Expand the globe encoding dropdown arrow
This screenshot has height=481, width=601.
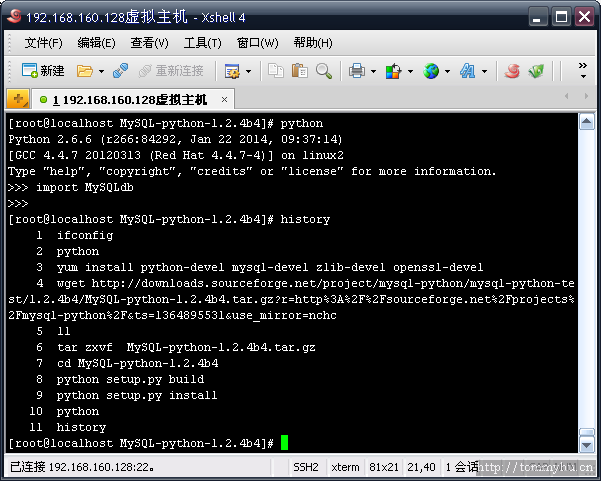point(447,71)
